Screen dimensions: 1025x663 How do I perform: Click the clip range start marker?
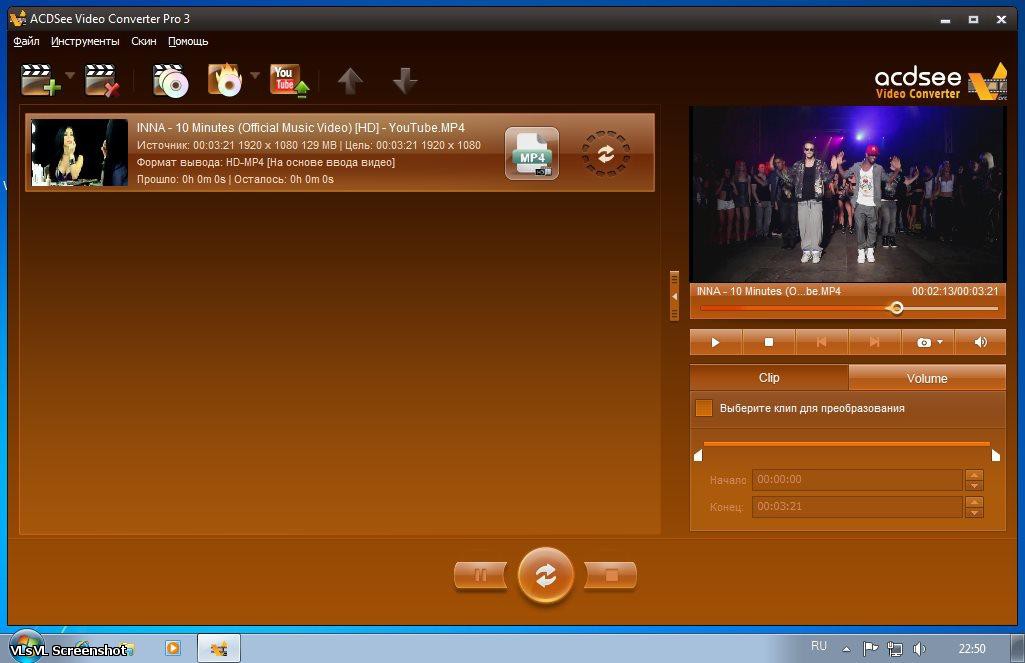[697, 454]
